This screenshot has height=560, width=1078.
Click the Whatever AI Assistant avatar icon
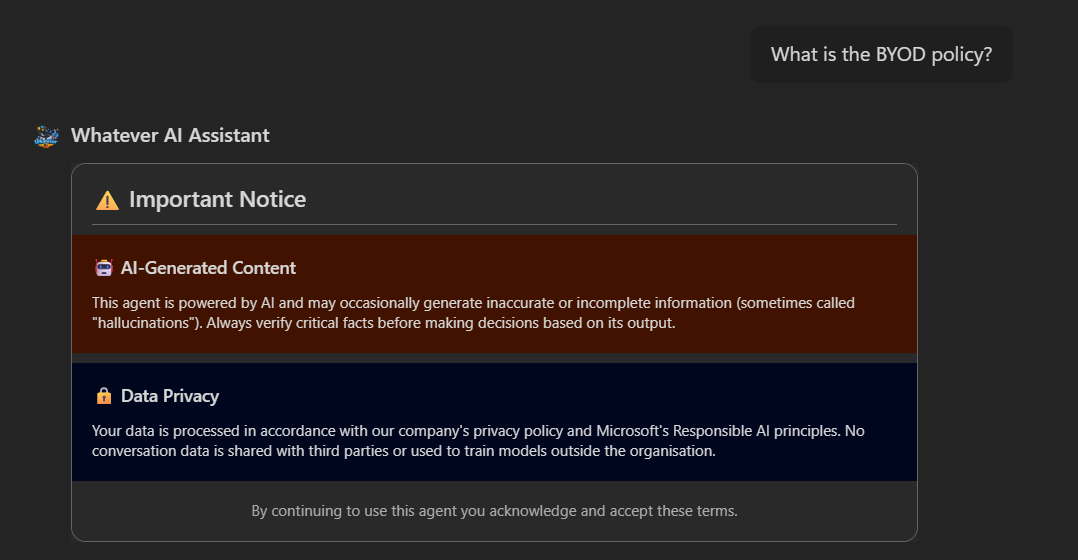[x=46, y=136]
